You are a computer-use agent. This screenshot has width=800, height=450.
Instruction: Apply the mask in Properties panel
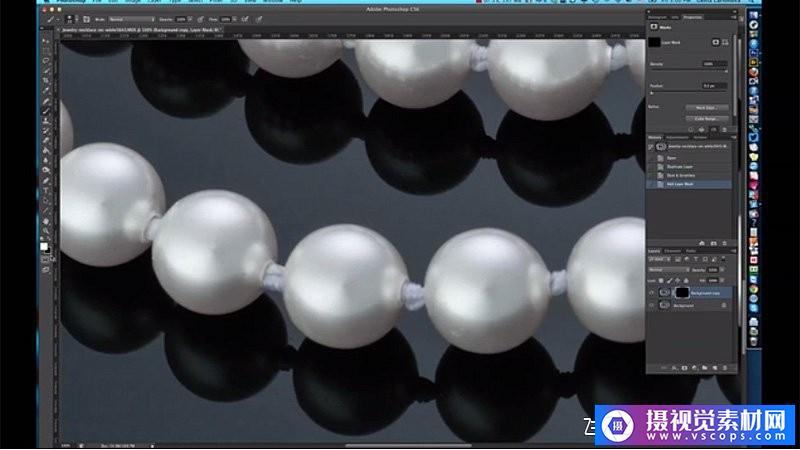702,130
